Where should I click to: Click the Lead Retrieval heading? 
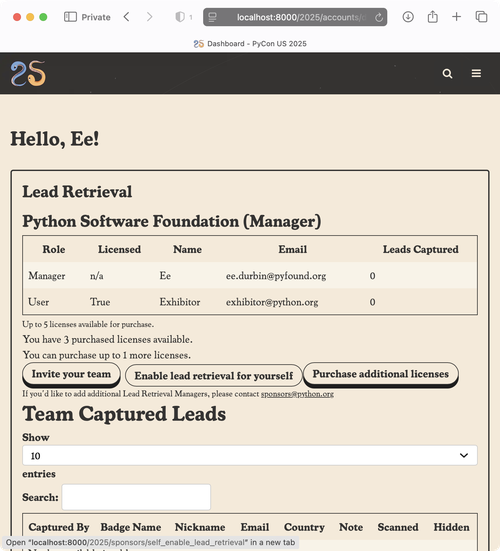pos(77,192)
